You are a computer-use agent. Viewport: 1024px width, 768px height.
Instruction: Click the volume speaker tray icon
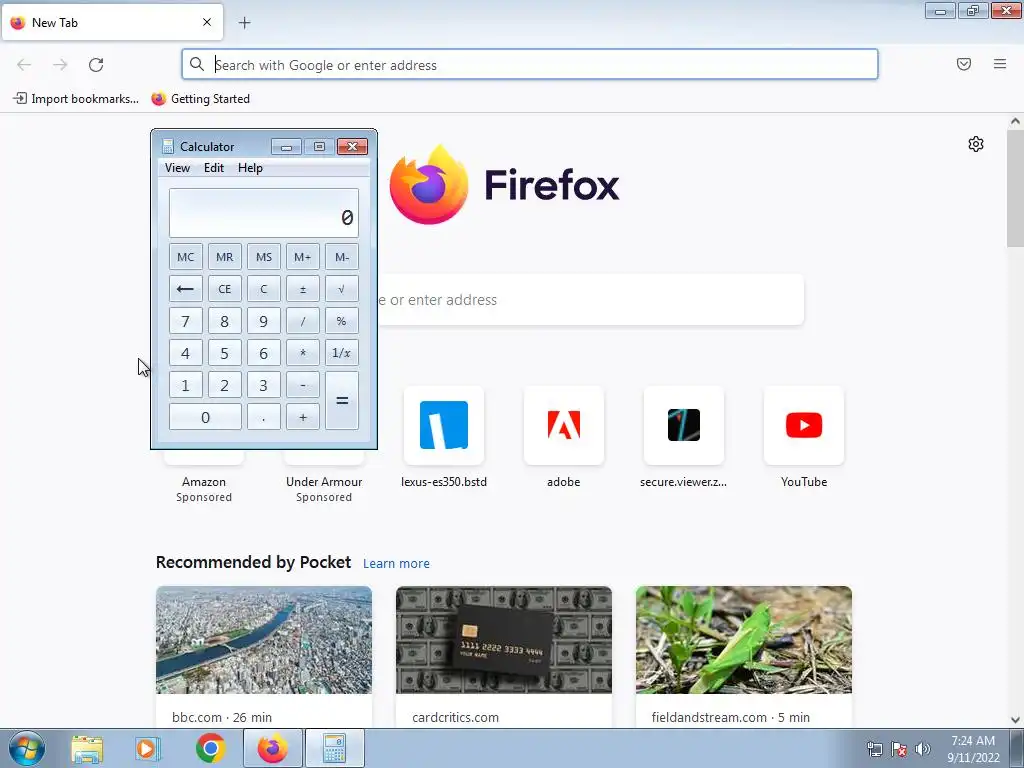click(x=923, y=749)
